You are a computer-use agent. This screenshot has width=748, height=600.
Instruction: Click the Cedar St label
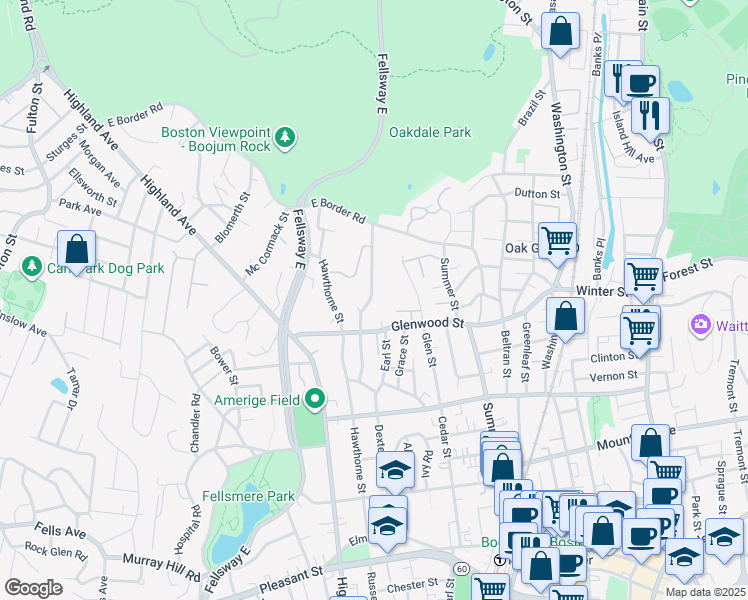point(444,437)
